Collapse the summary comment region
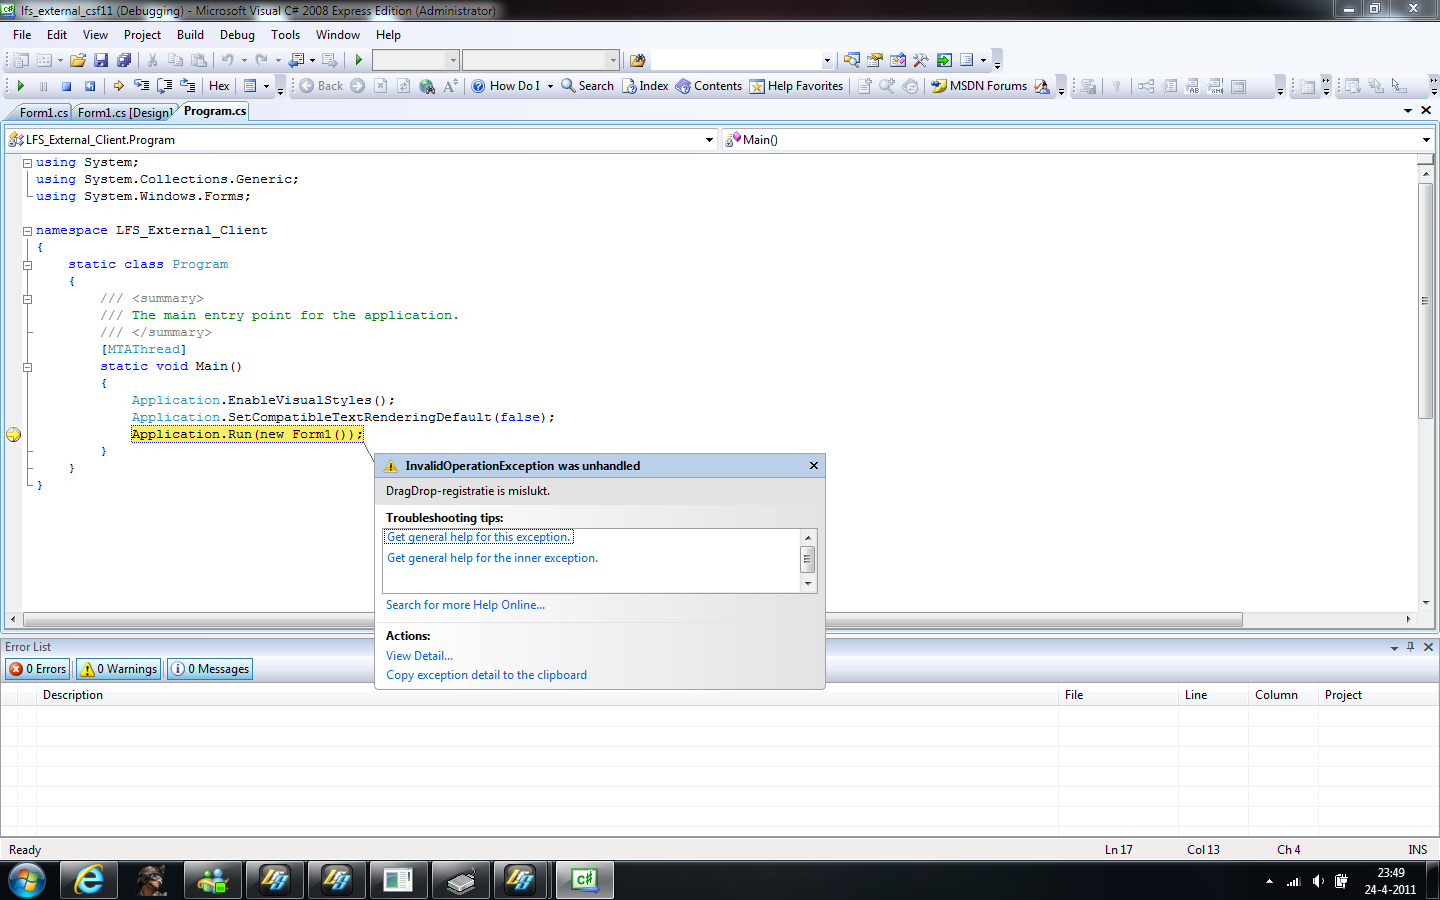1440x900 pixels. coord(27,298)
